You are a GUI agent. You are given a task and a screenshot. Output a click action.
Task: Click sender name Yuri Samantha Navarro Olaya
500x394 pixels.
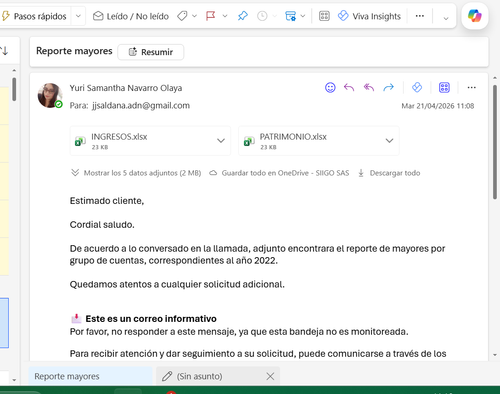click(x=126, y=88)
